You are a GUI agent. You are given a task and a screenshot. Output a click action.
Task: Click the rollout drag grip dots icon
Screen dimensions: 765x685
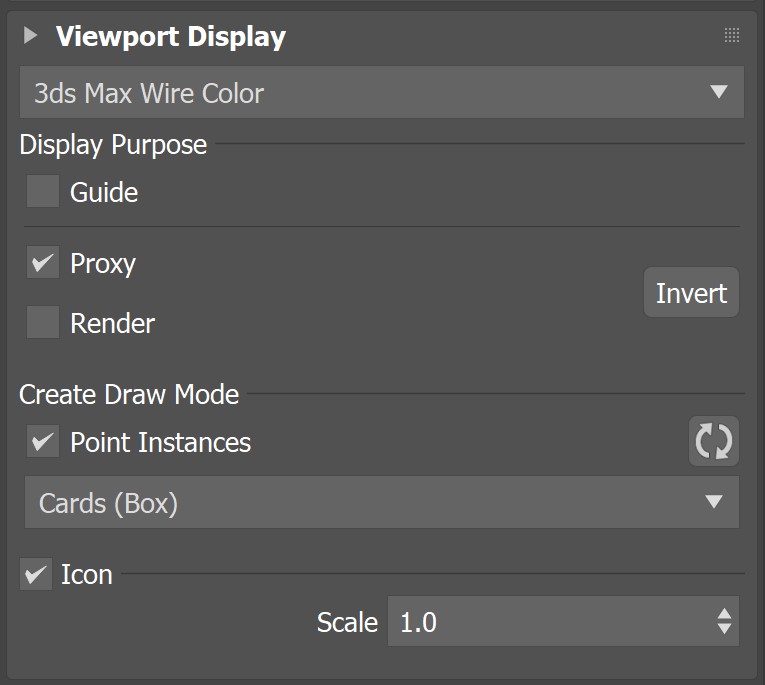click(731, 36)
